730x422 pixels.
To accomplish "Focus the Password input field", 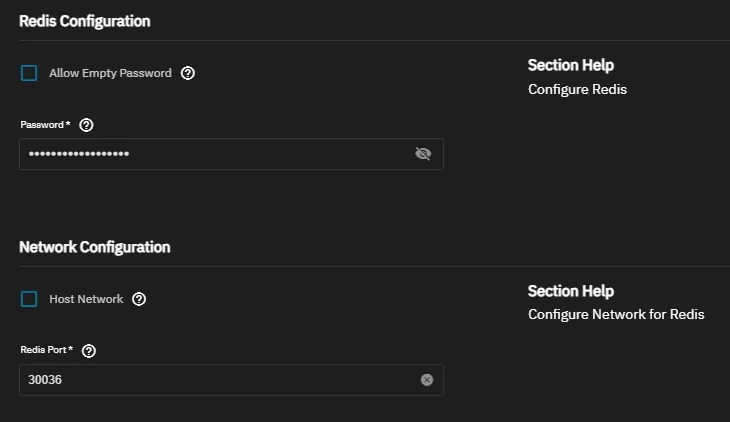I will tap(215, 154).
